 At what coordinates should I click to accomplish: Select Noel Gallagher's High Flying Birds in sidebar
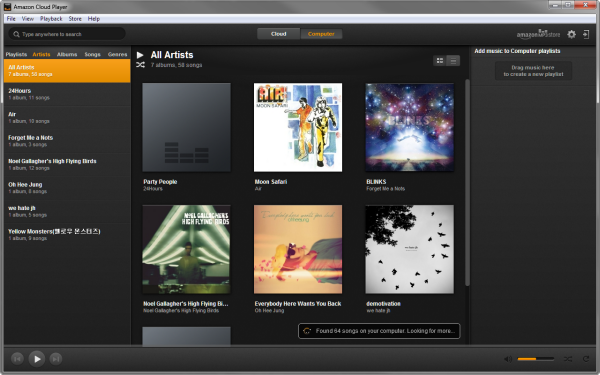[x=67, y=165]
